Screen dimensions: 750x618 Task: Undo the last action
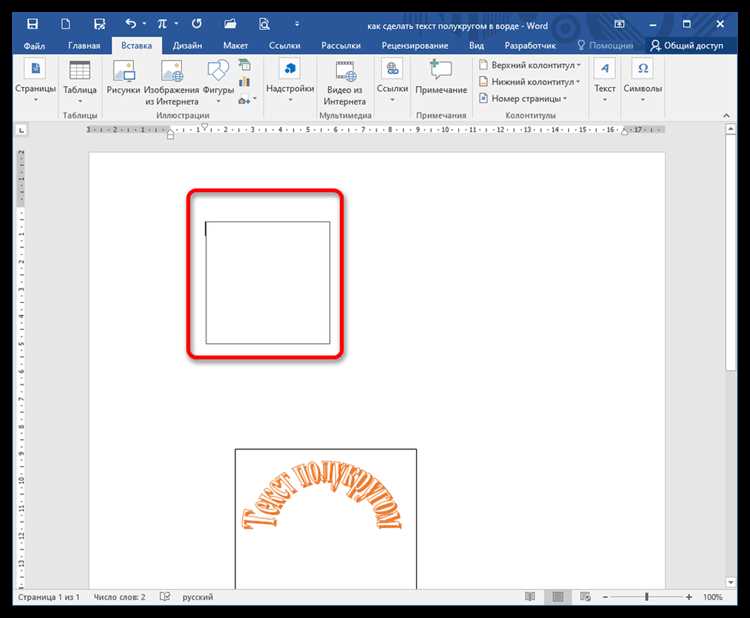[131, 23]
